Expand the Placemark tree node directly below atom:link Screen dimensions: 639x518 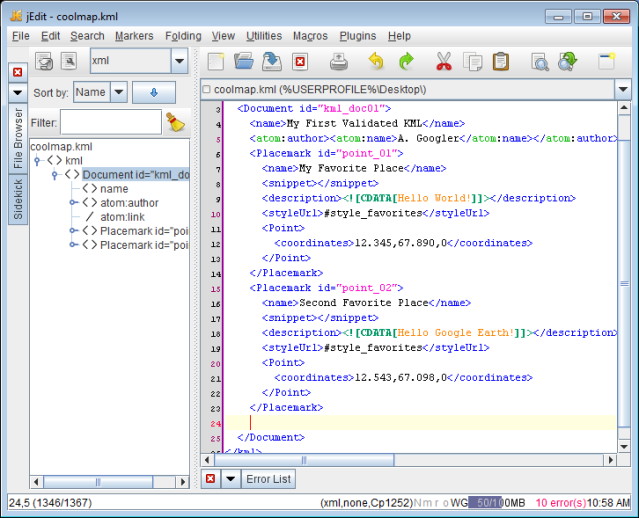coord(73,231)
